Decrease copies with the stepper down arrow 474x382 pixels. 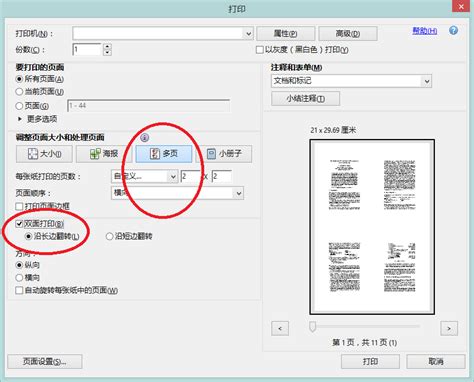click(107, 53)
